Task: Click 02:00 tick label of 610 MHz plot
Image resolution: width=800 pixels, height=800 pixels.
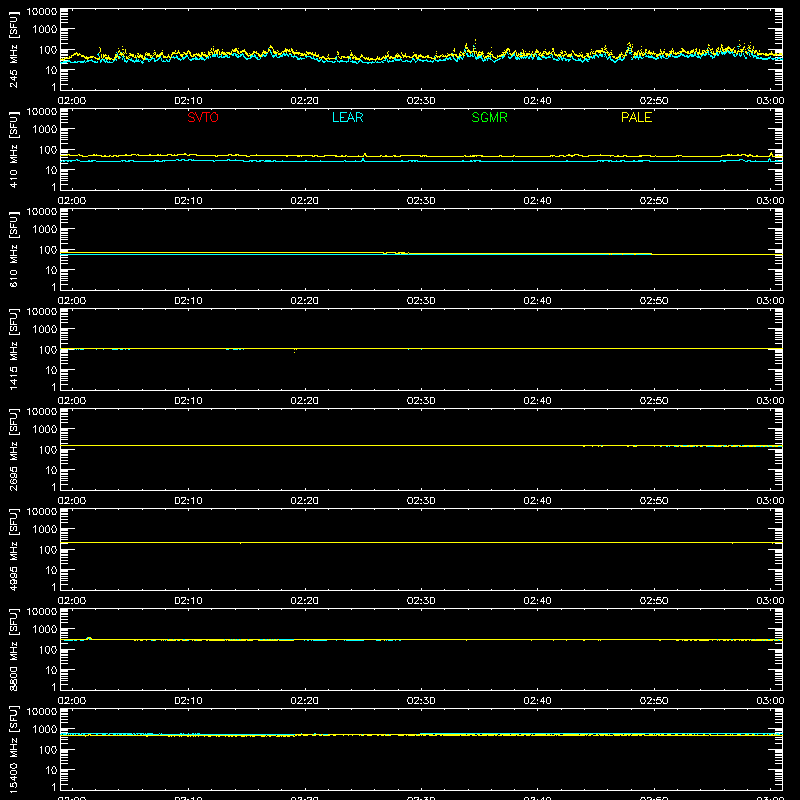Action: [72, 301]
